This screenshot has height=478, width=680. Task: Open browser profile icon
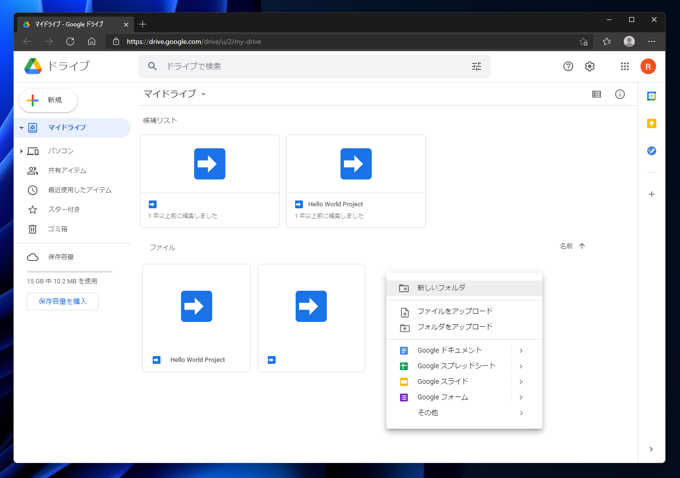pos(629,41)
